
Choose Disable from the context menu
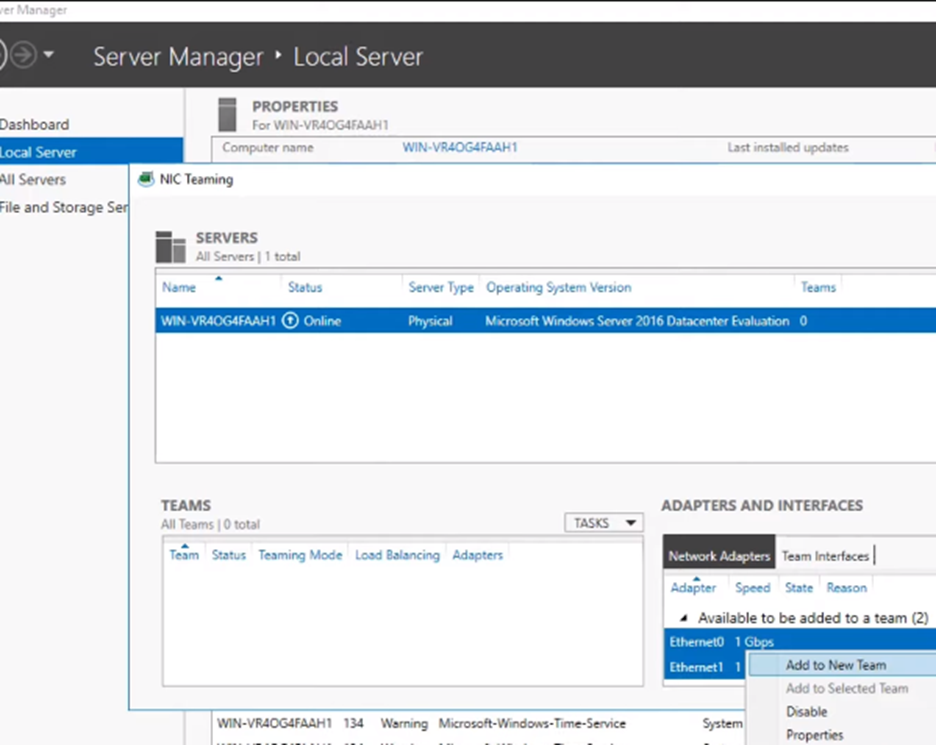[x=806, y=712]
